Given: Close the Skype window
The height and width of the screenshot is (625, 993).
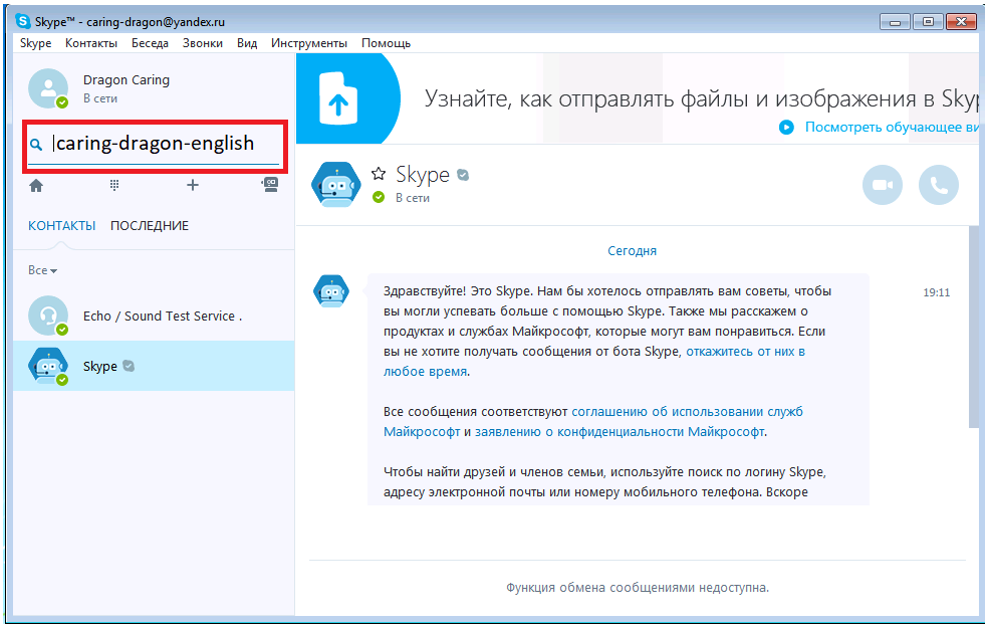Looking at the screenshot, I should pyautogui.click(x=961, y=22).
